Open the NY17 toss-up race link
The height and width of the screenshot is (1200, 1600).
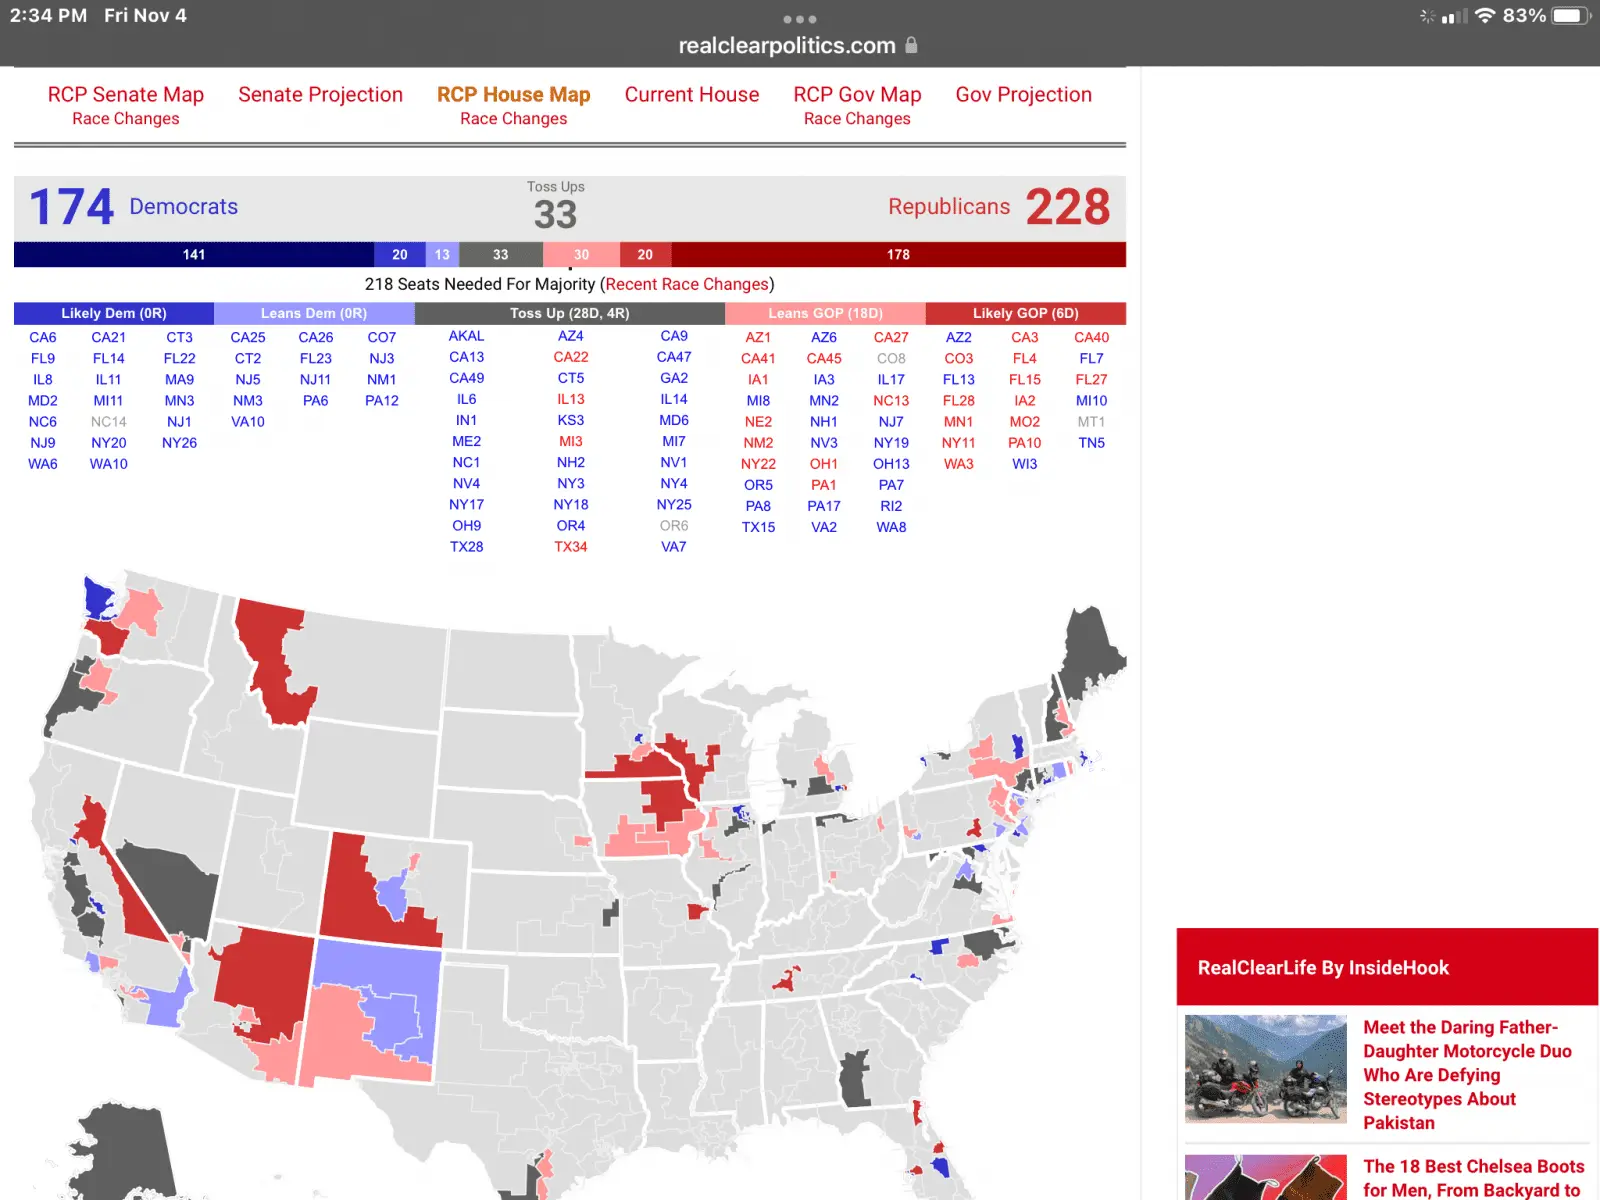[x=467, y=505]
